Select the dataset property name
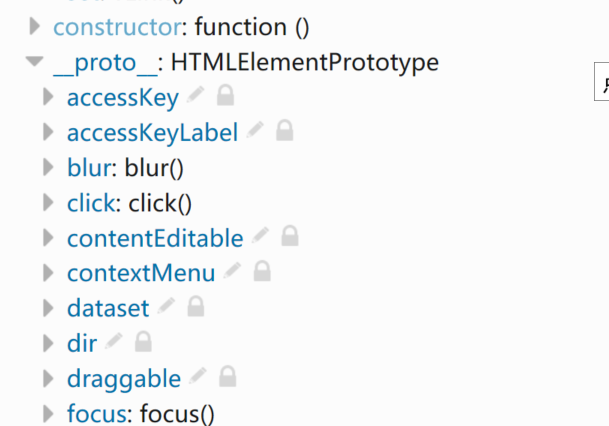The image size is (609, 426). 108,308
